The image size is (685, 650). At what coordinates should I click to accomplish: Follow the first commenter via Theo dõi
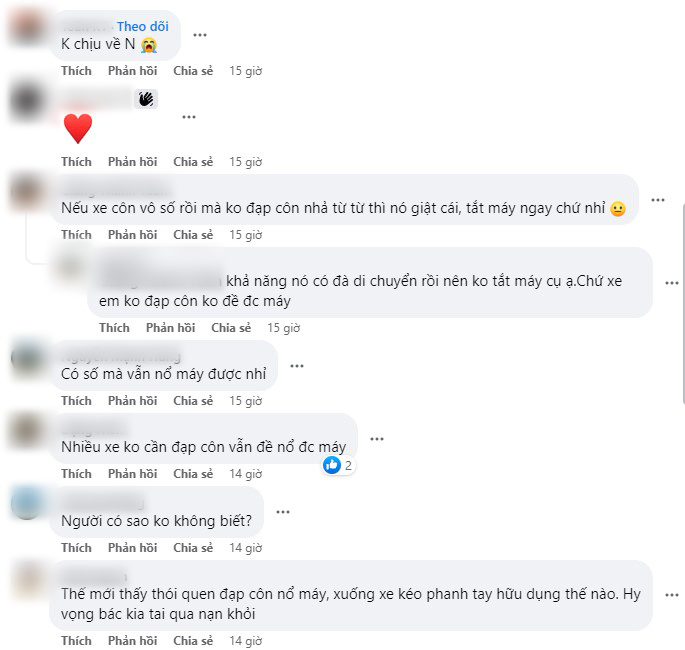pos(142,26)
